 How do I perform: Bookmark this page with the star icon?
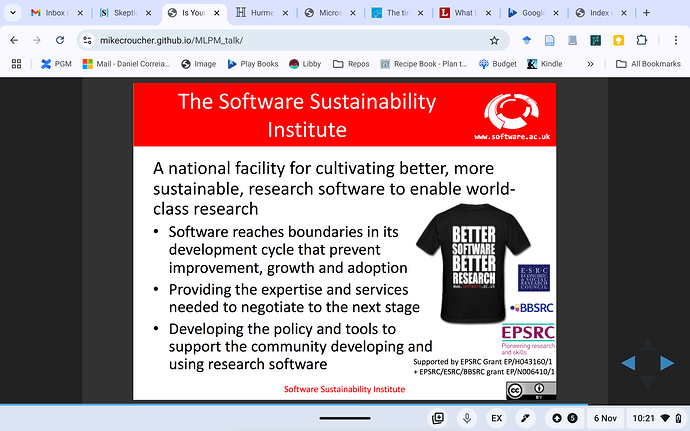pyautogui.click(x=494, y=41)
